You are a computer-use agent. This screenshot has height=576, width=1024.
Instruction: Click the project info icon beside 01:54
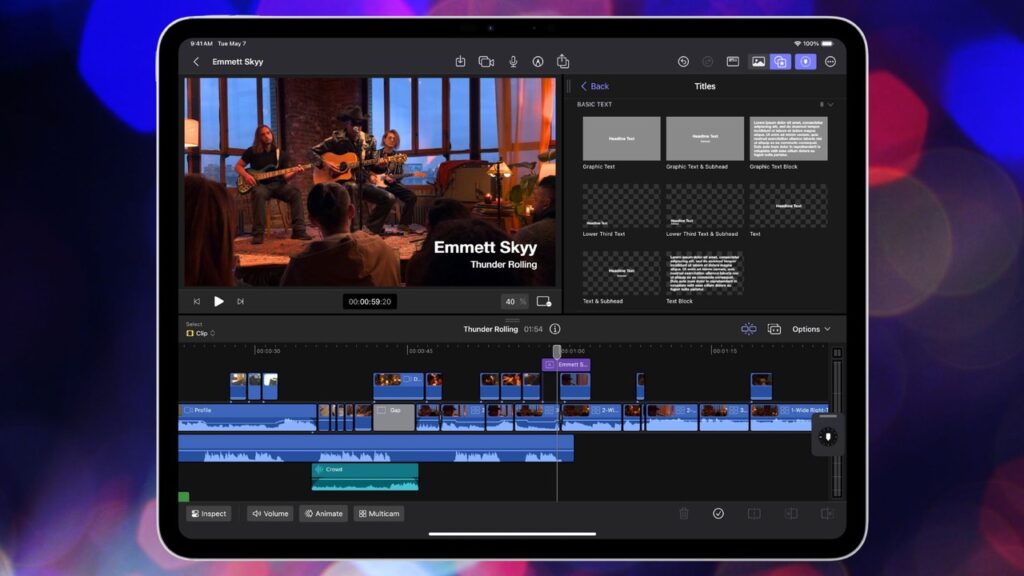point(555,329)
